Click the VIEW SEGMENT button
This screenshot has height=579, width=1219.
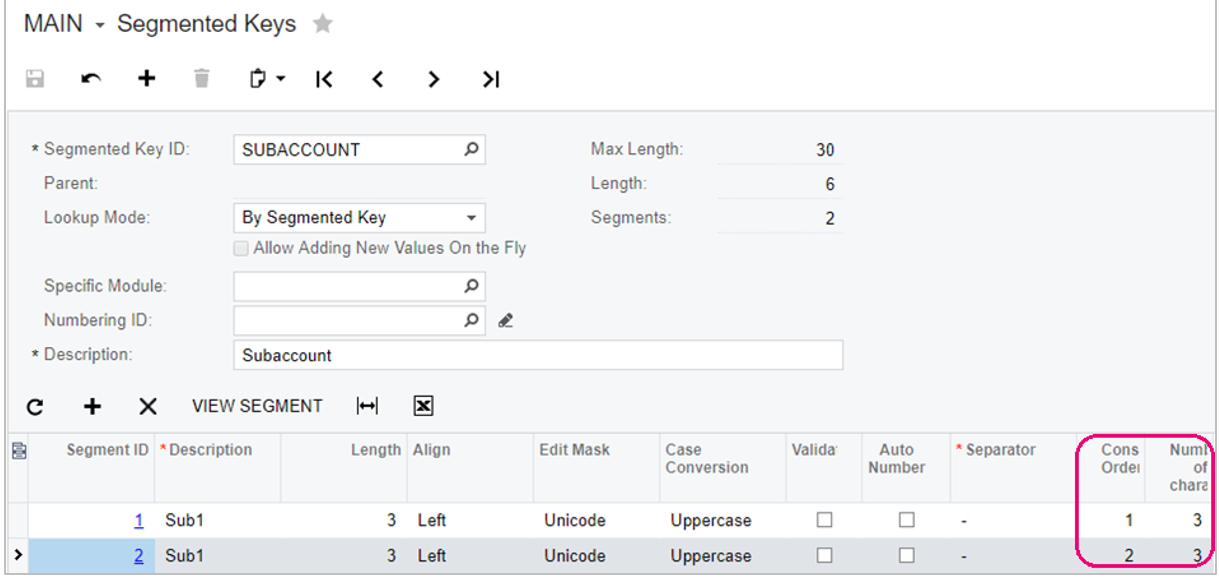(257, 406)
